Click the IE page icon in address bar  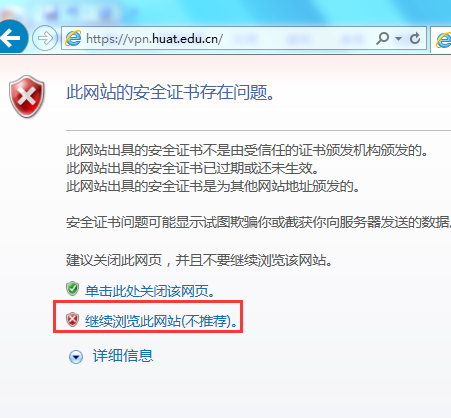pos(73,38)
